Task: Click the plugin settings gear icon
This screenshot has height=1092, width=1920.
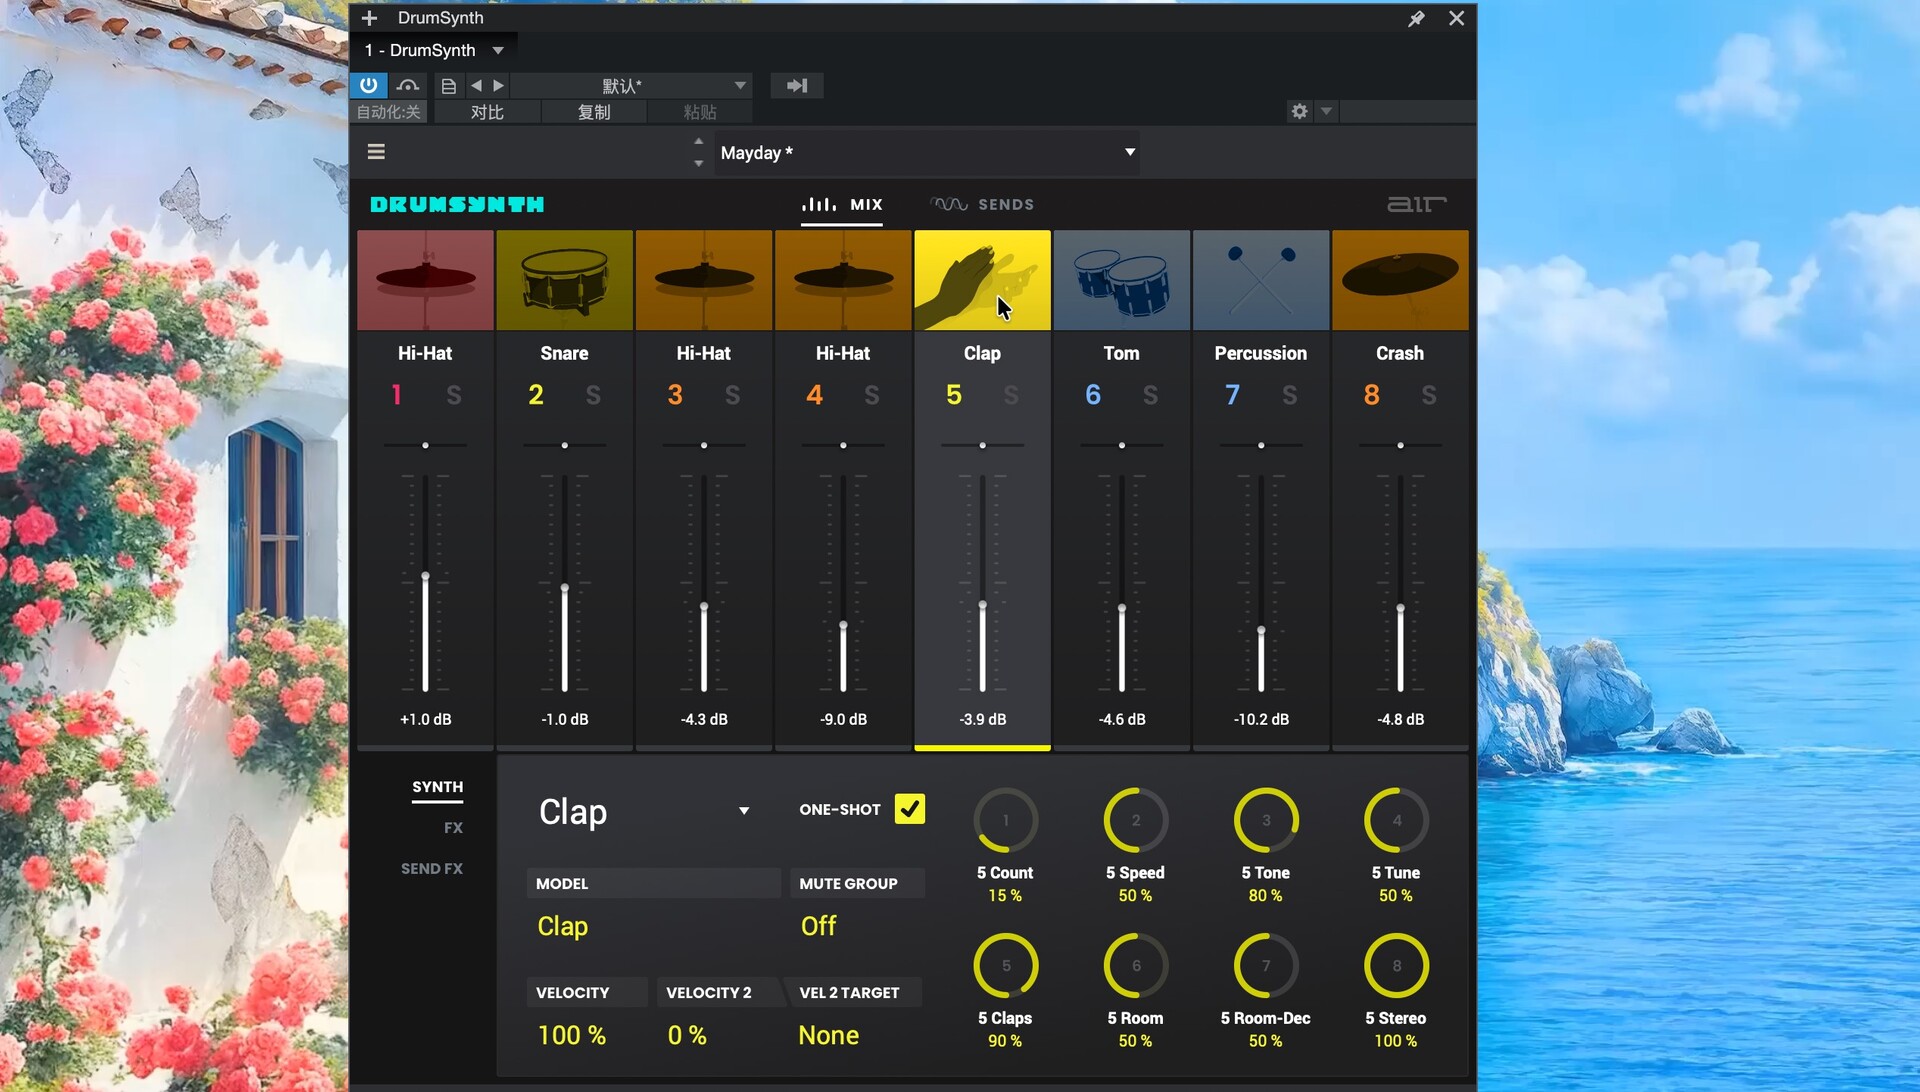Action: [1299, 111]
